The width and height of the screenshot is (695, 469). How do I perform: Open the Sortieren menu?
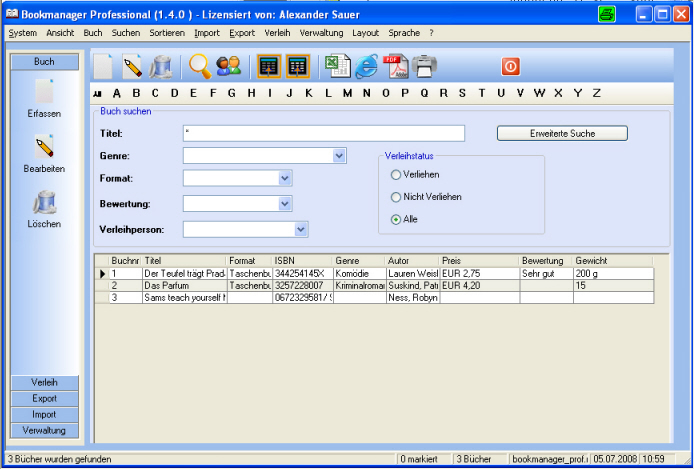[167, 33]
